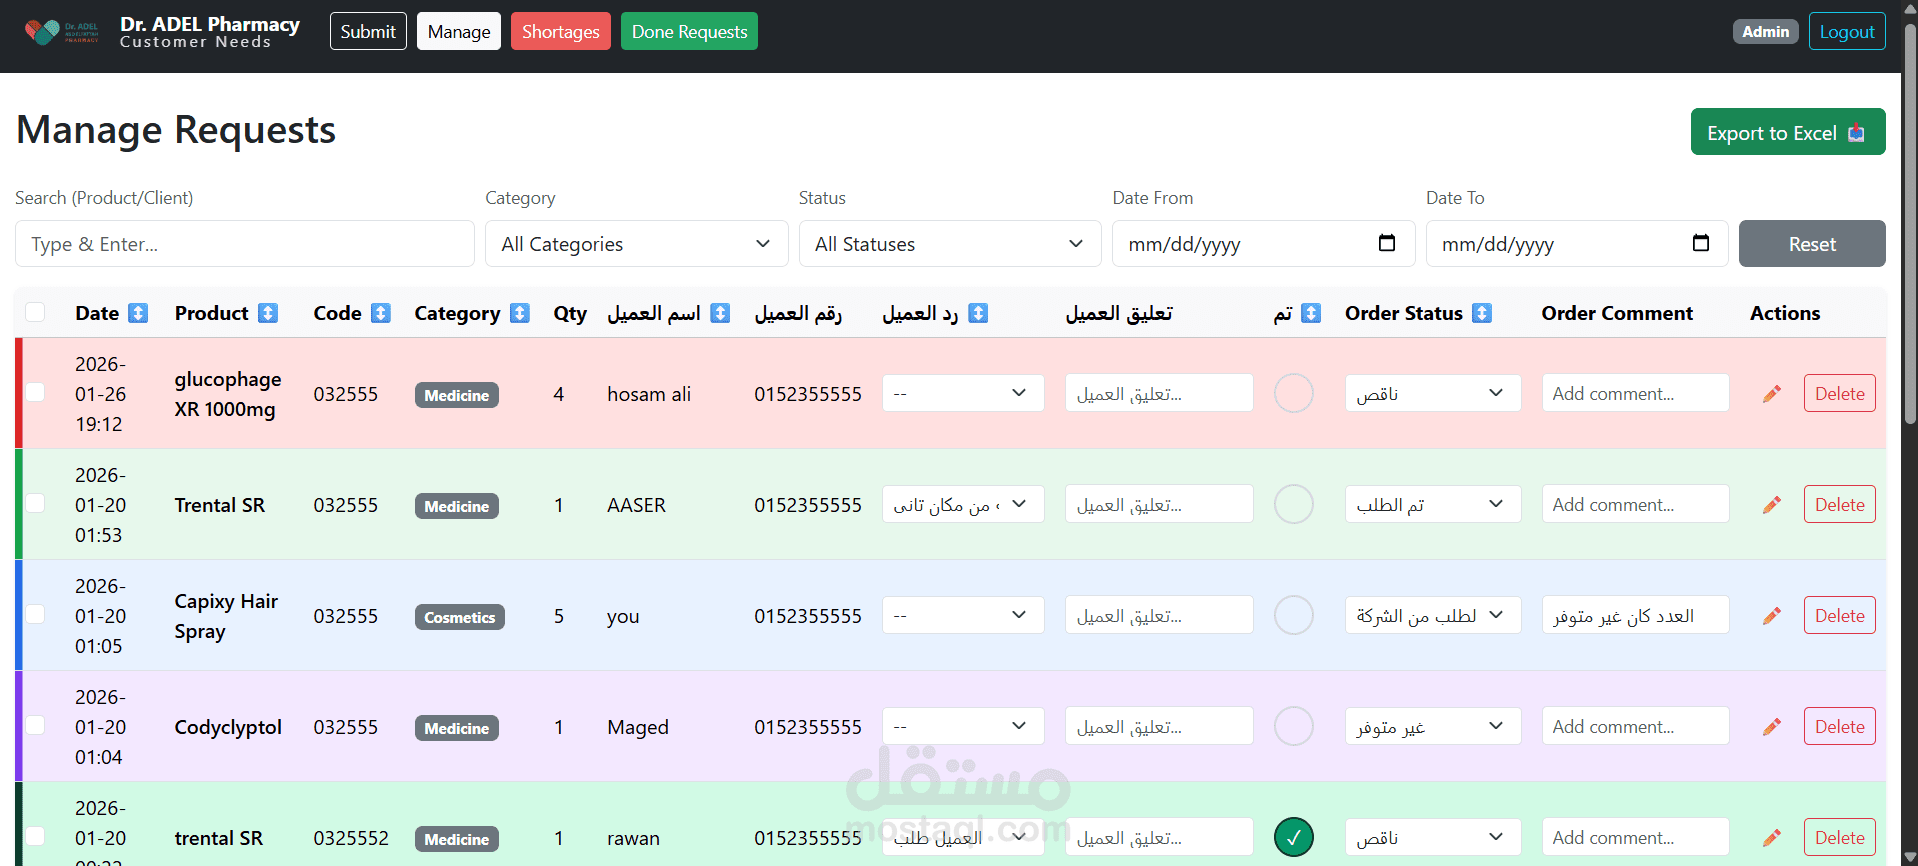
Task: Sort by Order Status column icon
Action: click(1482, 313)
